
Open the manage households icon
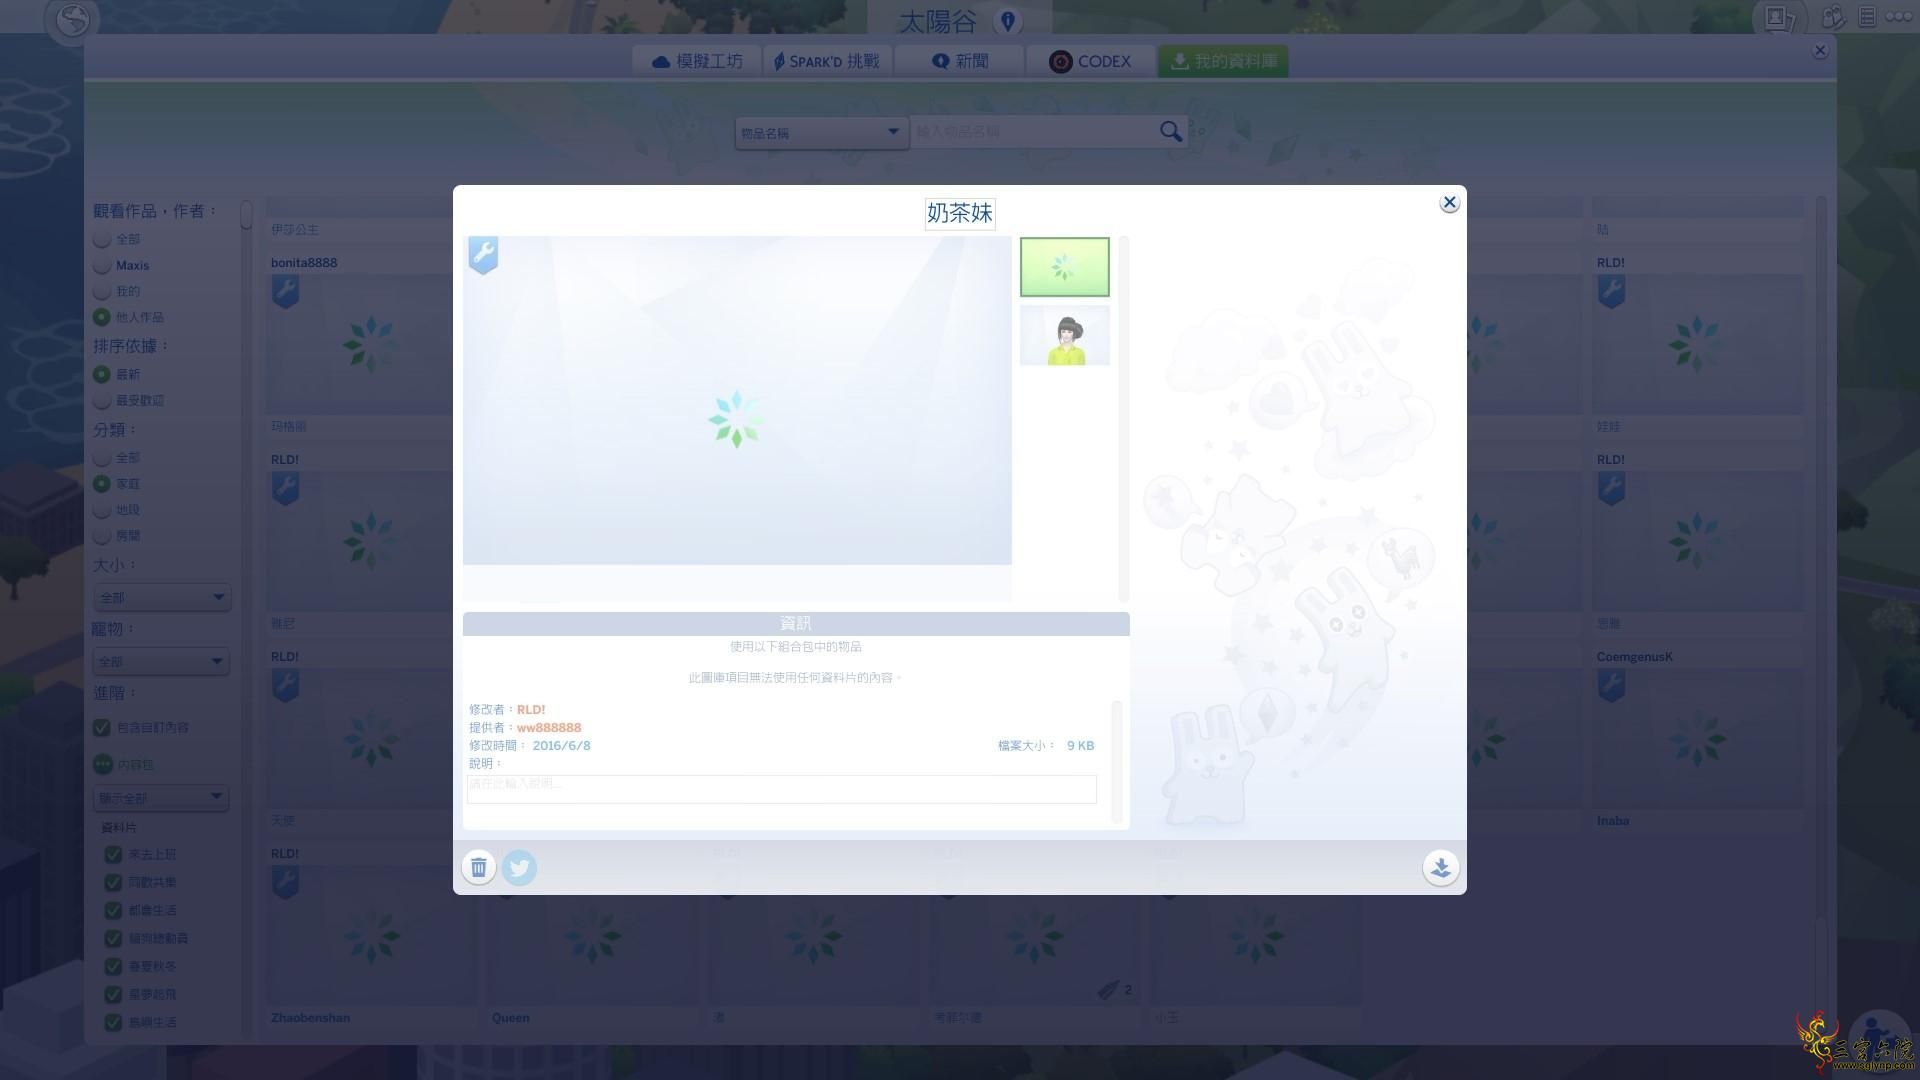(x=1833, y=17)
